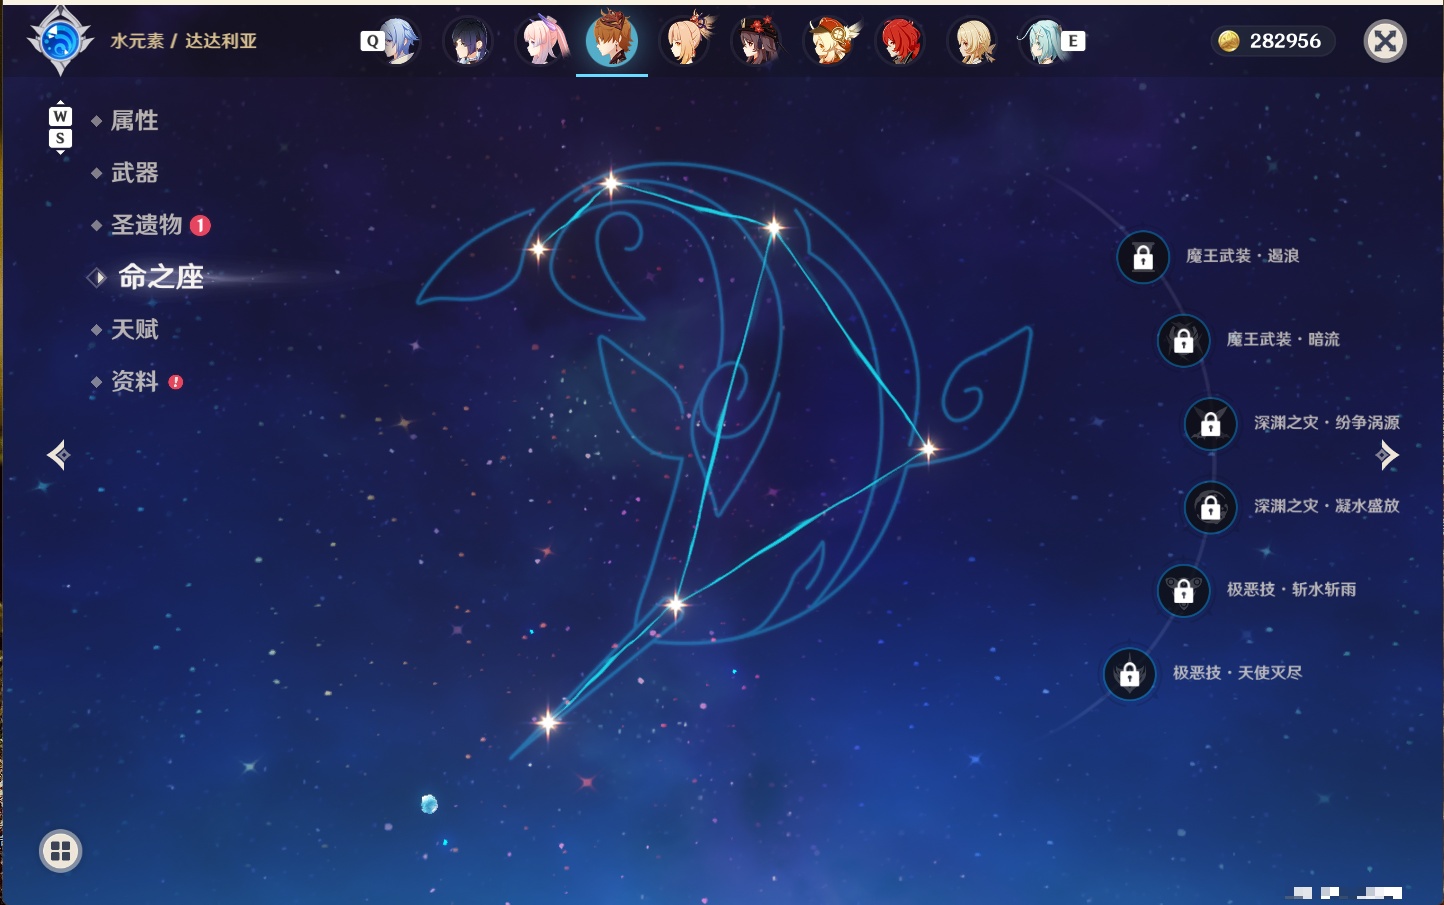Open locked constellation 魔王武装·遏浪

tap(1143, 257)
